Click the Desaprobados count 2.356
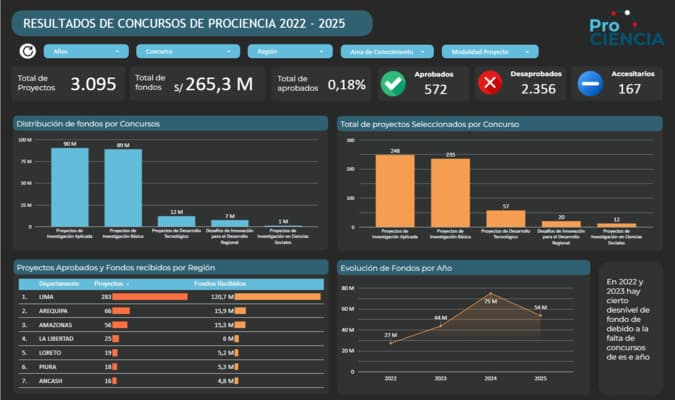Screen dimensions: 675x400 pyautogui.click(x=538, y=89)
